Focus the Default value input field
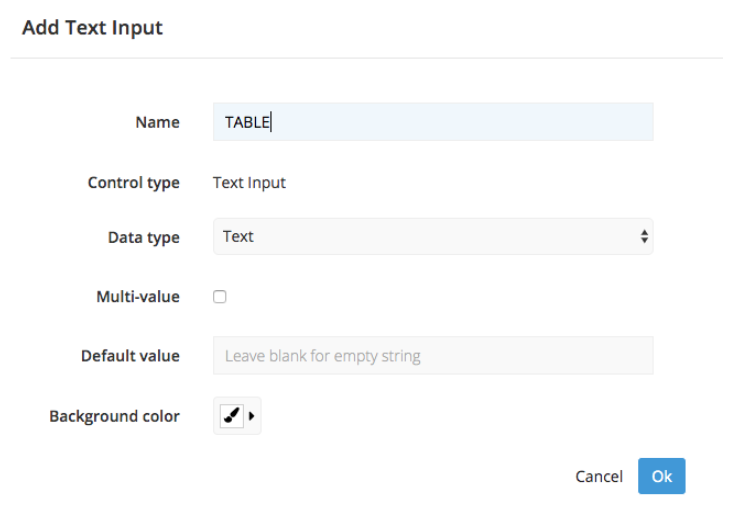Viewport: 739px width, 517px height. coord(433,355)
